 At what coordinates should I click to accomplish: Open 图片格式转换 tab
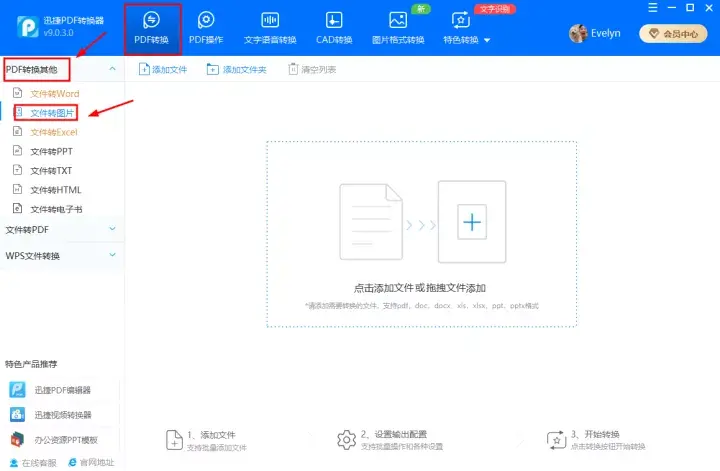pos(398,28)
